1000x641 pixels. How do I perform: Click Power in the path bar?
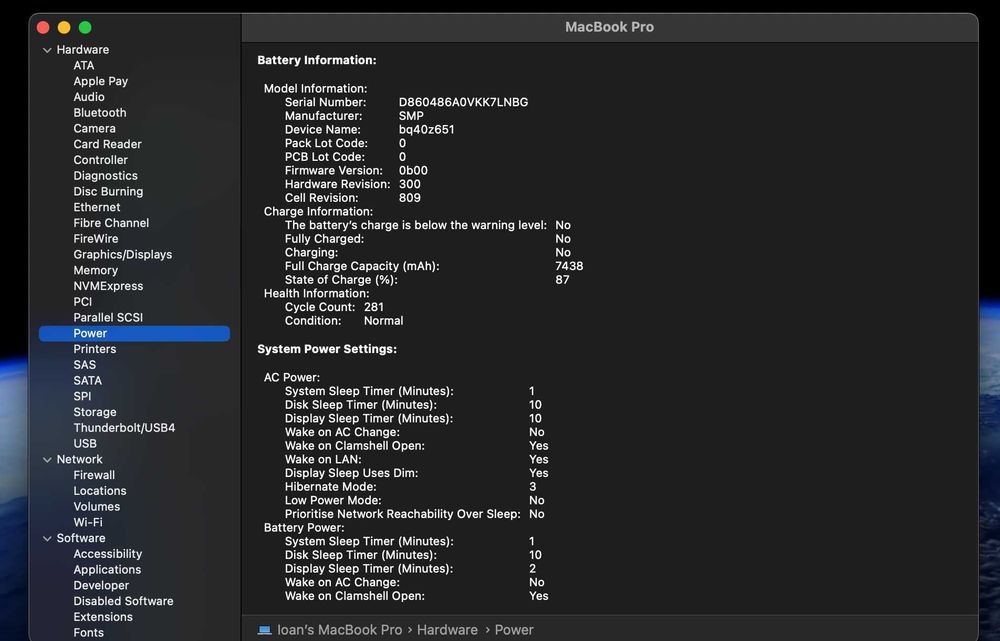pyautogui.click(x=514, y=630)
